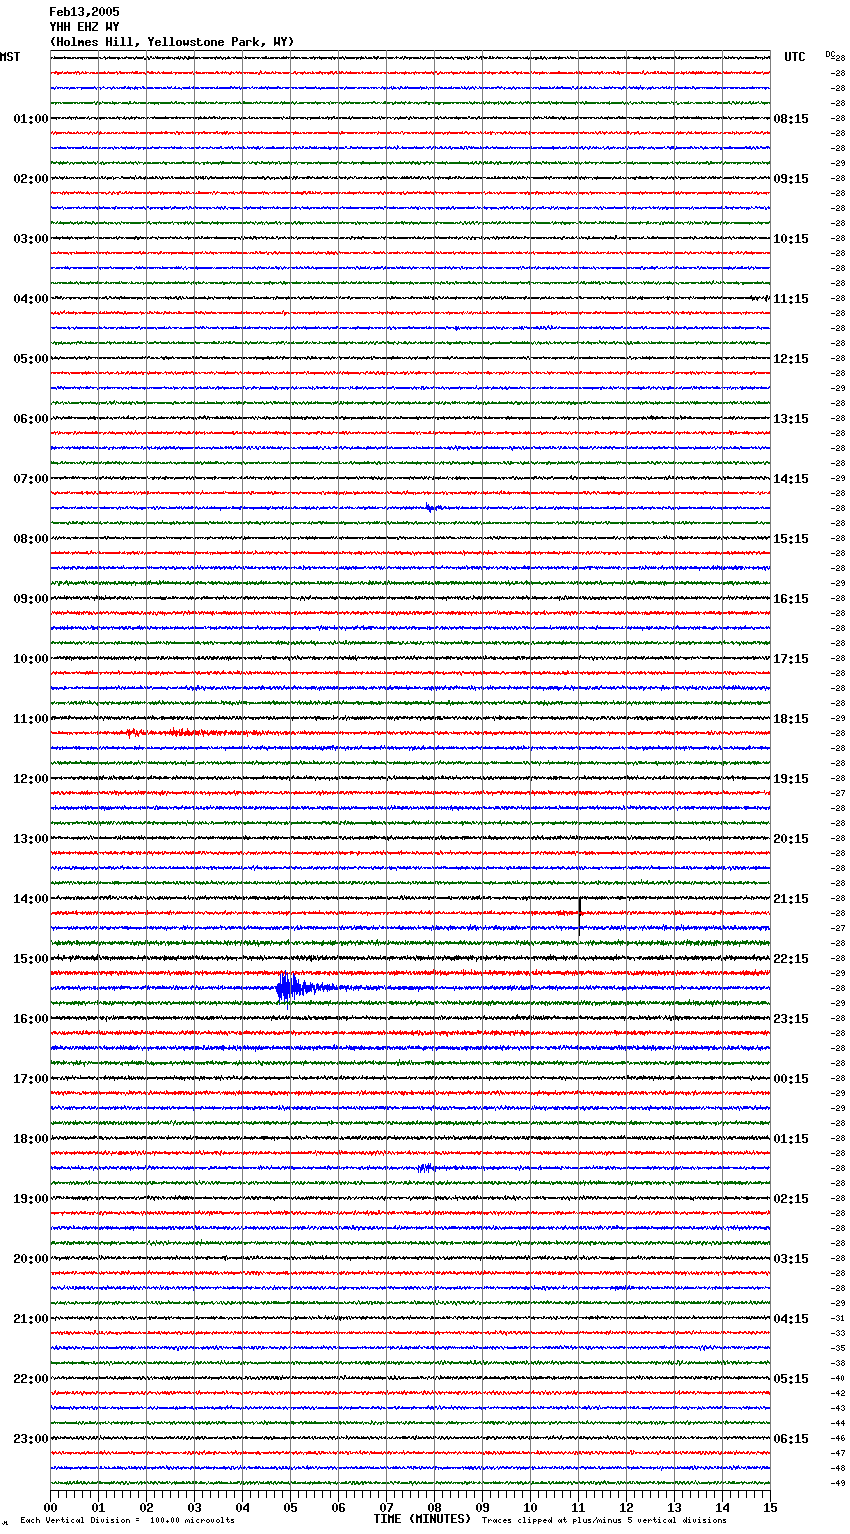Select the 18:00 MST time label
This screenshot has width=850, height=1534.
pyautogui.click(x=30, y=1139)
